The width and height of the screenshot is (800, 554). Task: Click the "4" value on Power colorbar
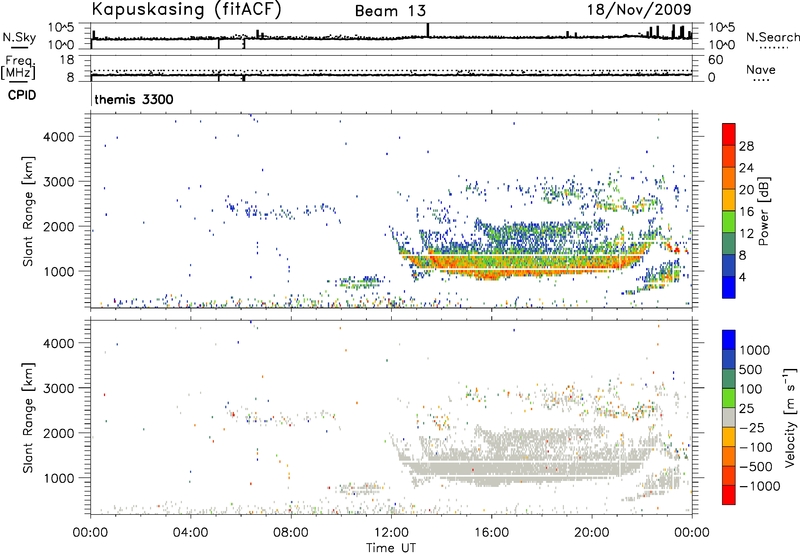point(743,278)
